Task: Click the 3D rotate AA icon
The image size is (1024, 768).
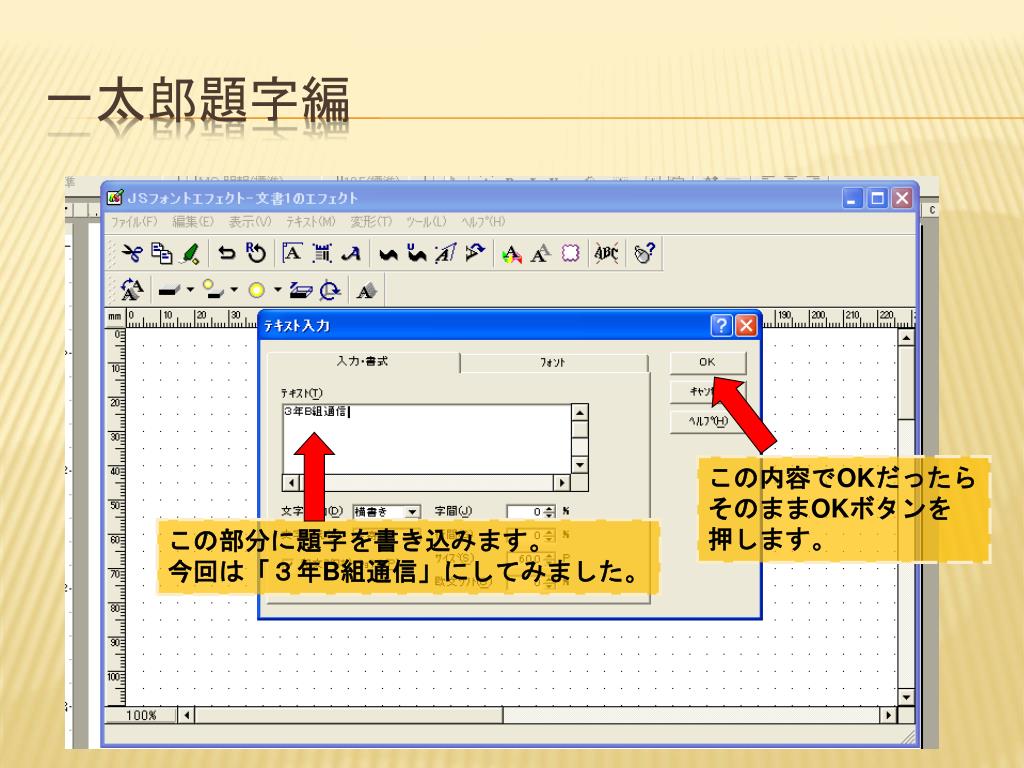Action: coord(132,289)
